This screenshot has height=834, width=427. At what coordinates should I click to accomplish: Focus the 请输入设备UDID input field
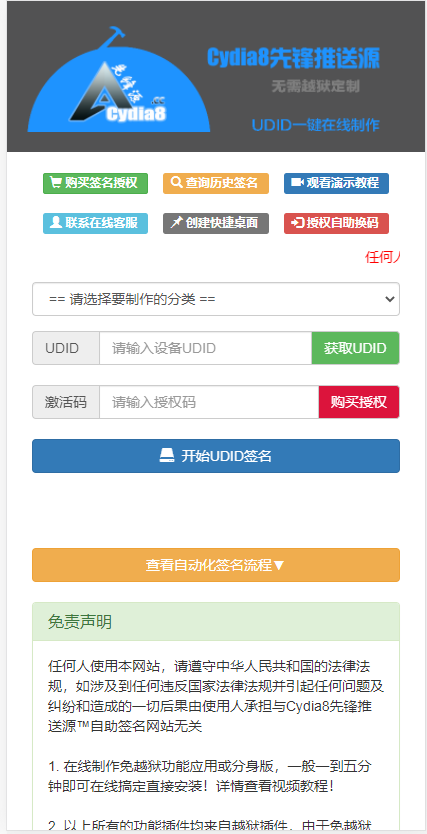click(x=205, y=348)
